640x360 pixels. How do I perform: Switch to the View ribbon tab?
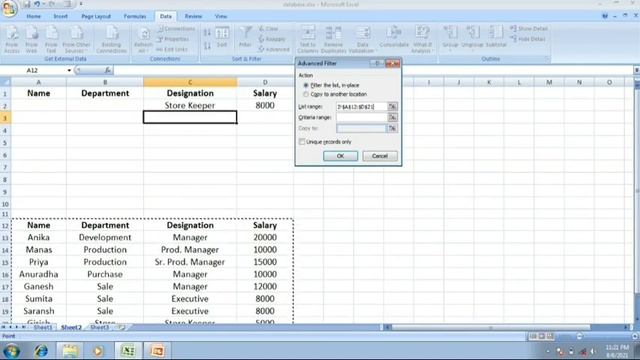[x=220, y=16]
